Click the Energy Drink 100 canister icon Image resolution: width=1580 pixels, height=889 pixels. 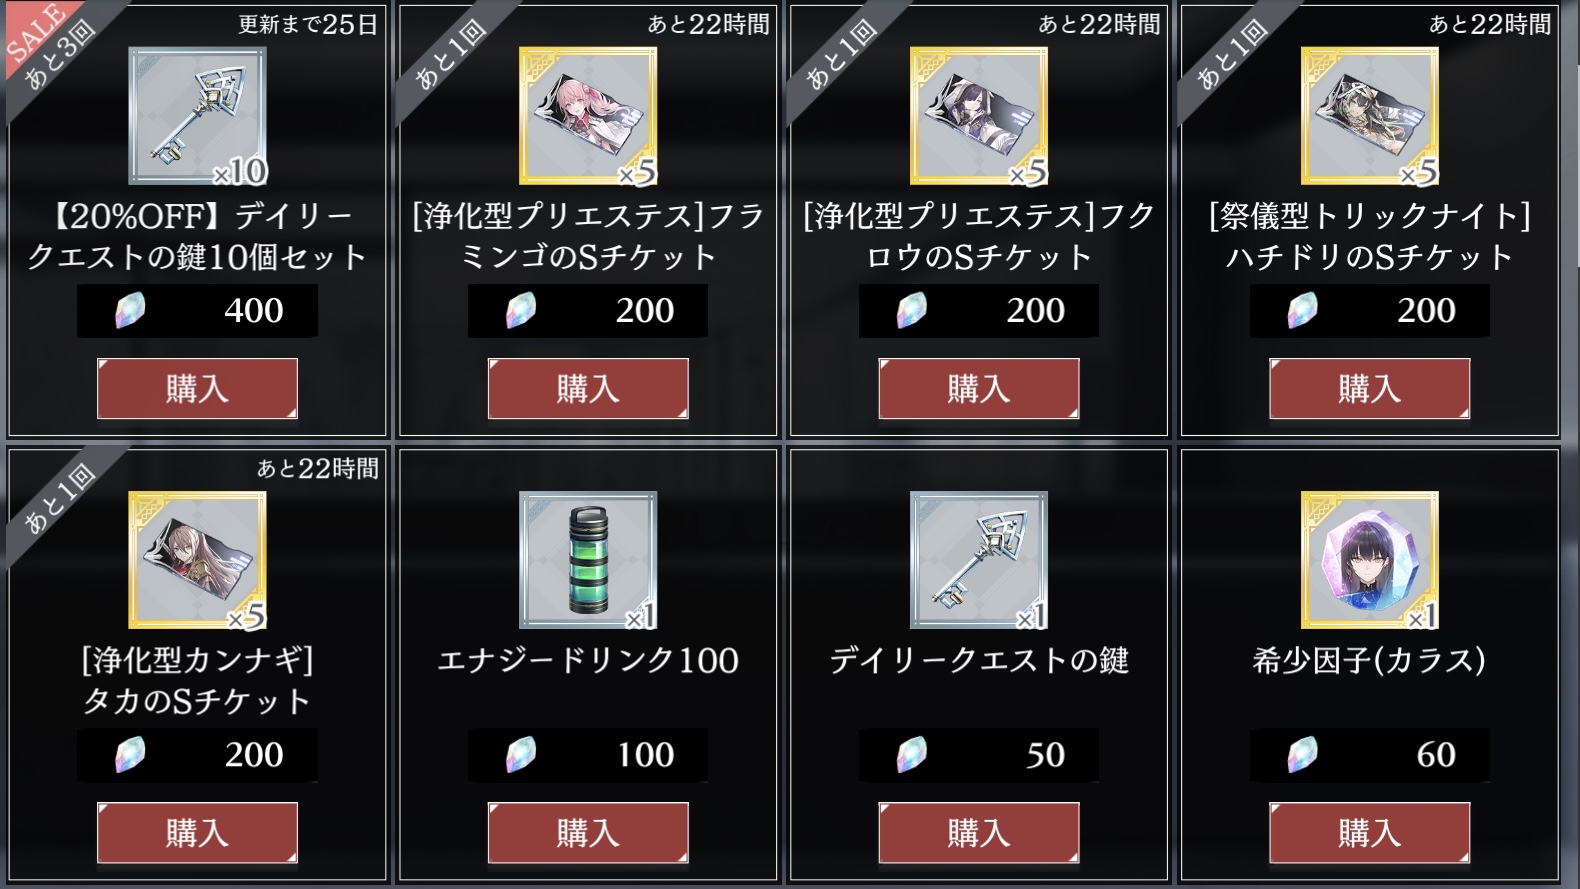click(588, 560)
